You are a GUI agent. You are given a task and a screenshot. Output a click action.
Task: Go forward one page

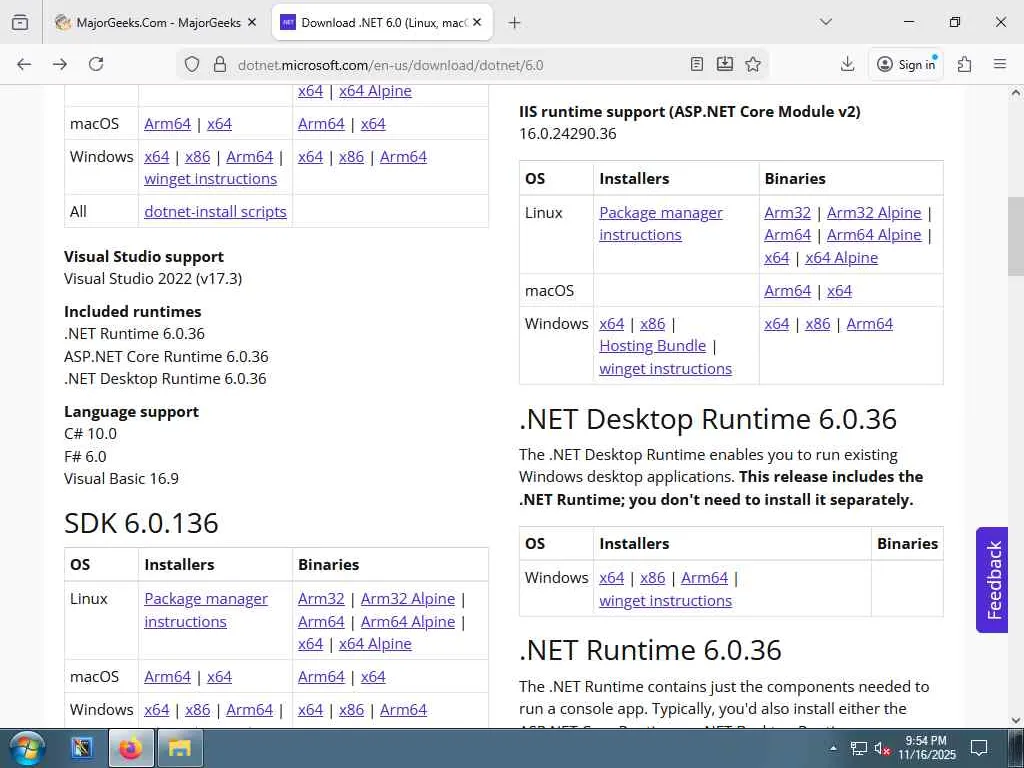click(x=59, y=64)
